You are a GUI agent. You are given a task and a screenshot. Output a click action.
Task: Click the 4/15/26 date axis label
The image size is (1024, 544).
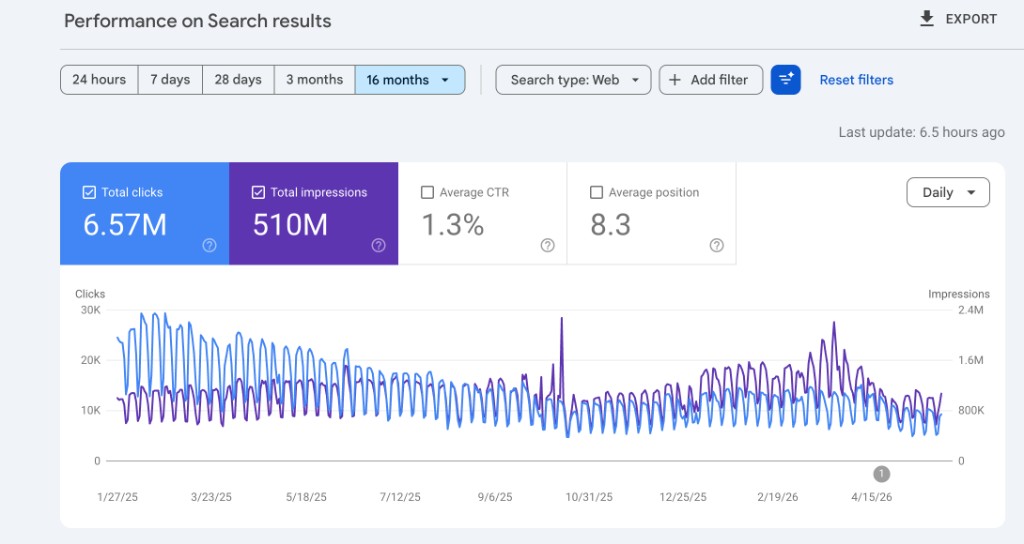pyautogui.click(x=871, y=497)
